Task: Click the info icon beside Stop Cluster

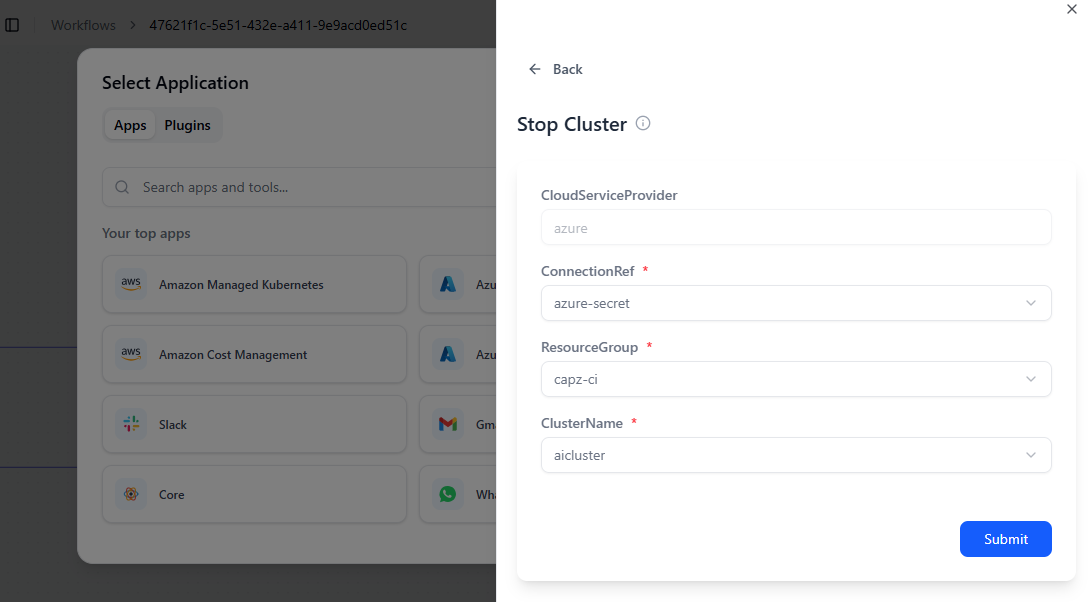Action: [643, 124]
